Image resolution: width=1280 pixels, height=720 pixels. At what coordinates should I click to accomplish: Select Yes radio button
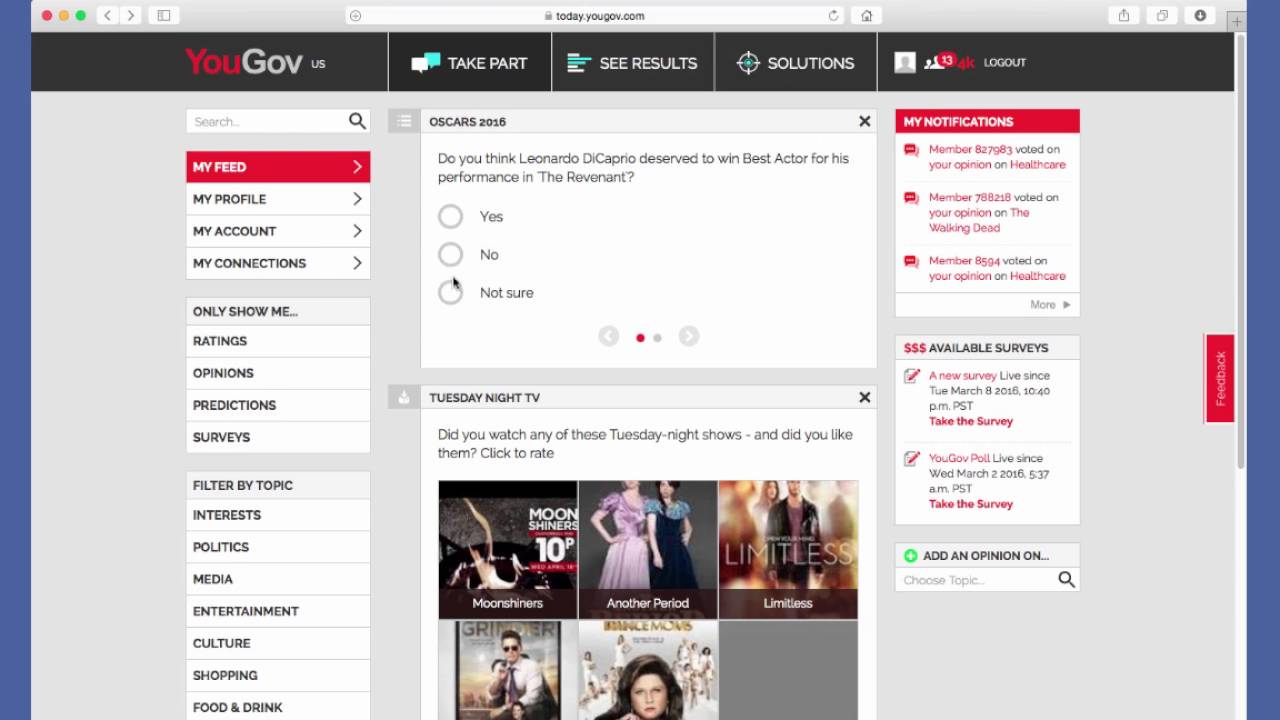point(450,216)
